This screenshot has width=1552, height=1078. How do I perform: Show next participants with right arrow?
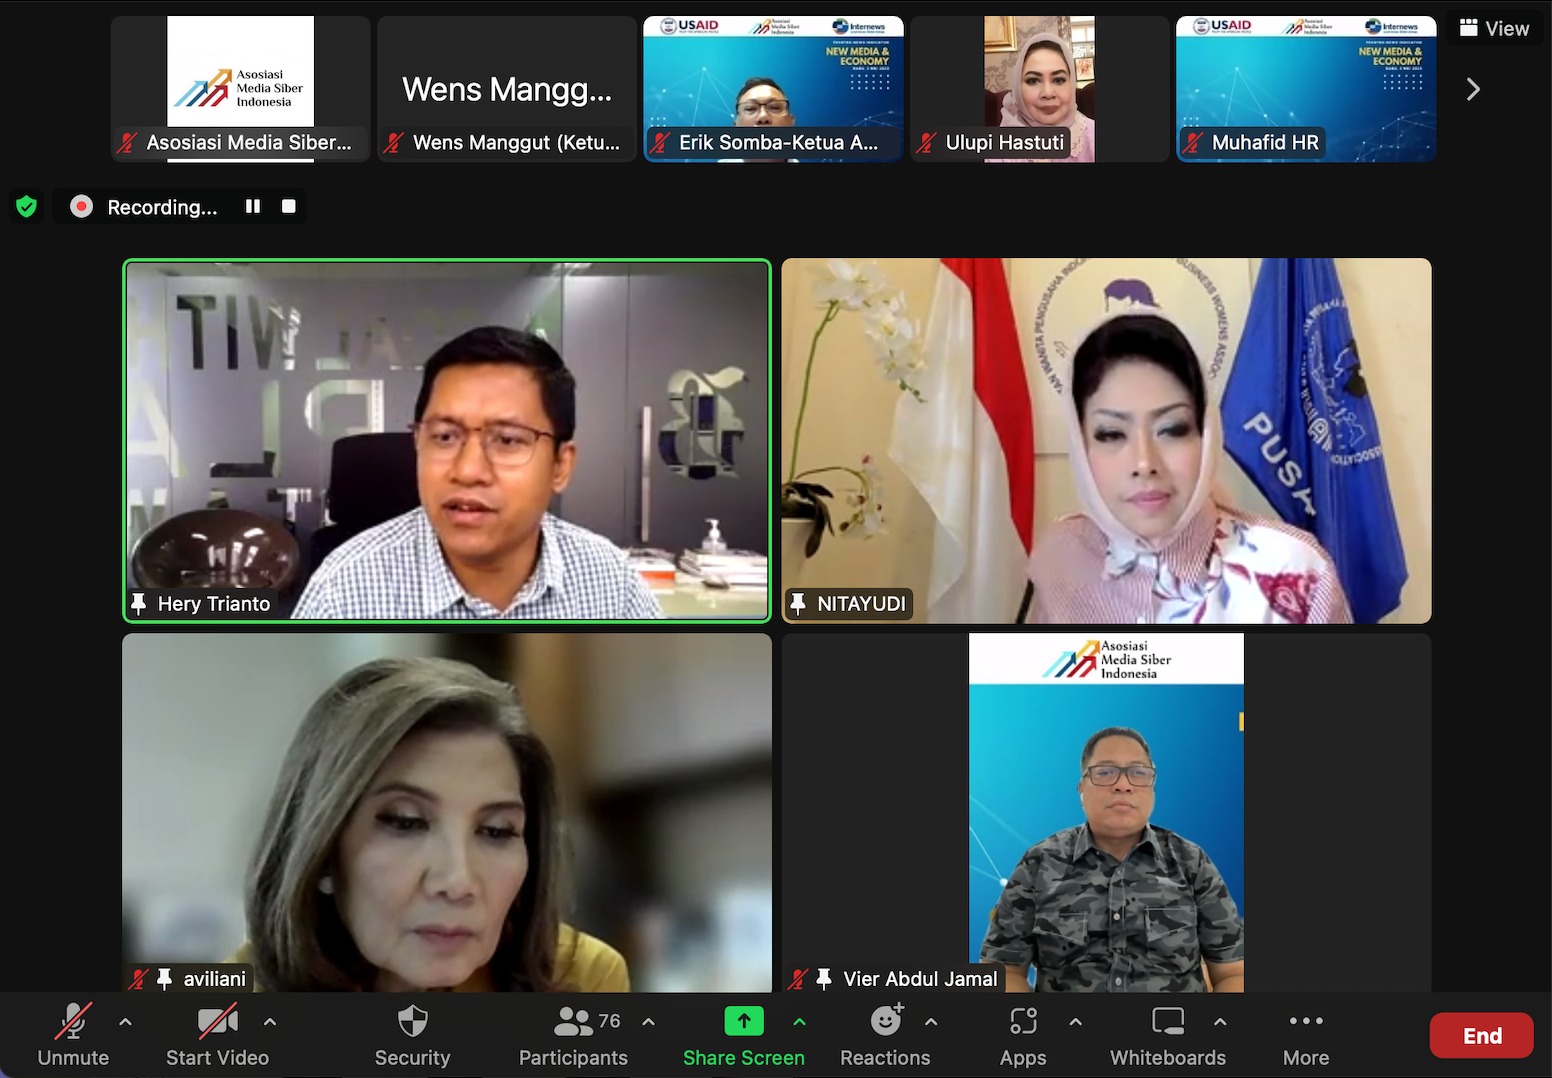pyautogui.click(x=1472, y=89)
